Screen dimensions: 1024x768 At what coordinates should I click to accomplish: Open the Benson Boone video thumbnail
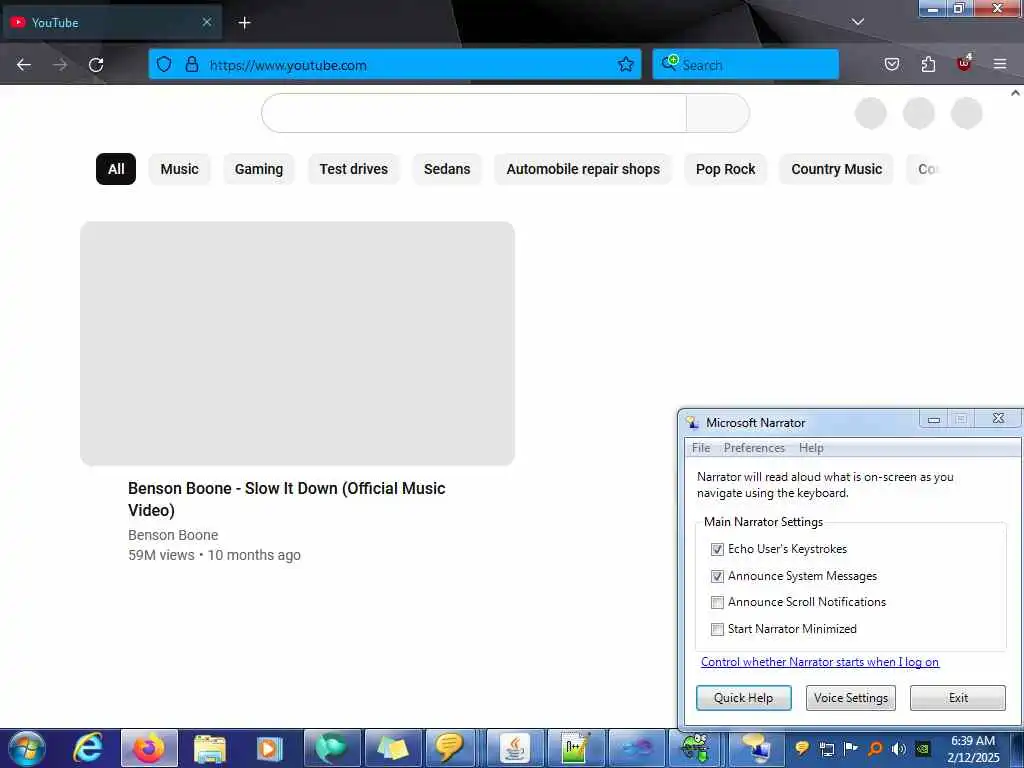(297, 344)
